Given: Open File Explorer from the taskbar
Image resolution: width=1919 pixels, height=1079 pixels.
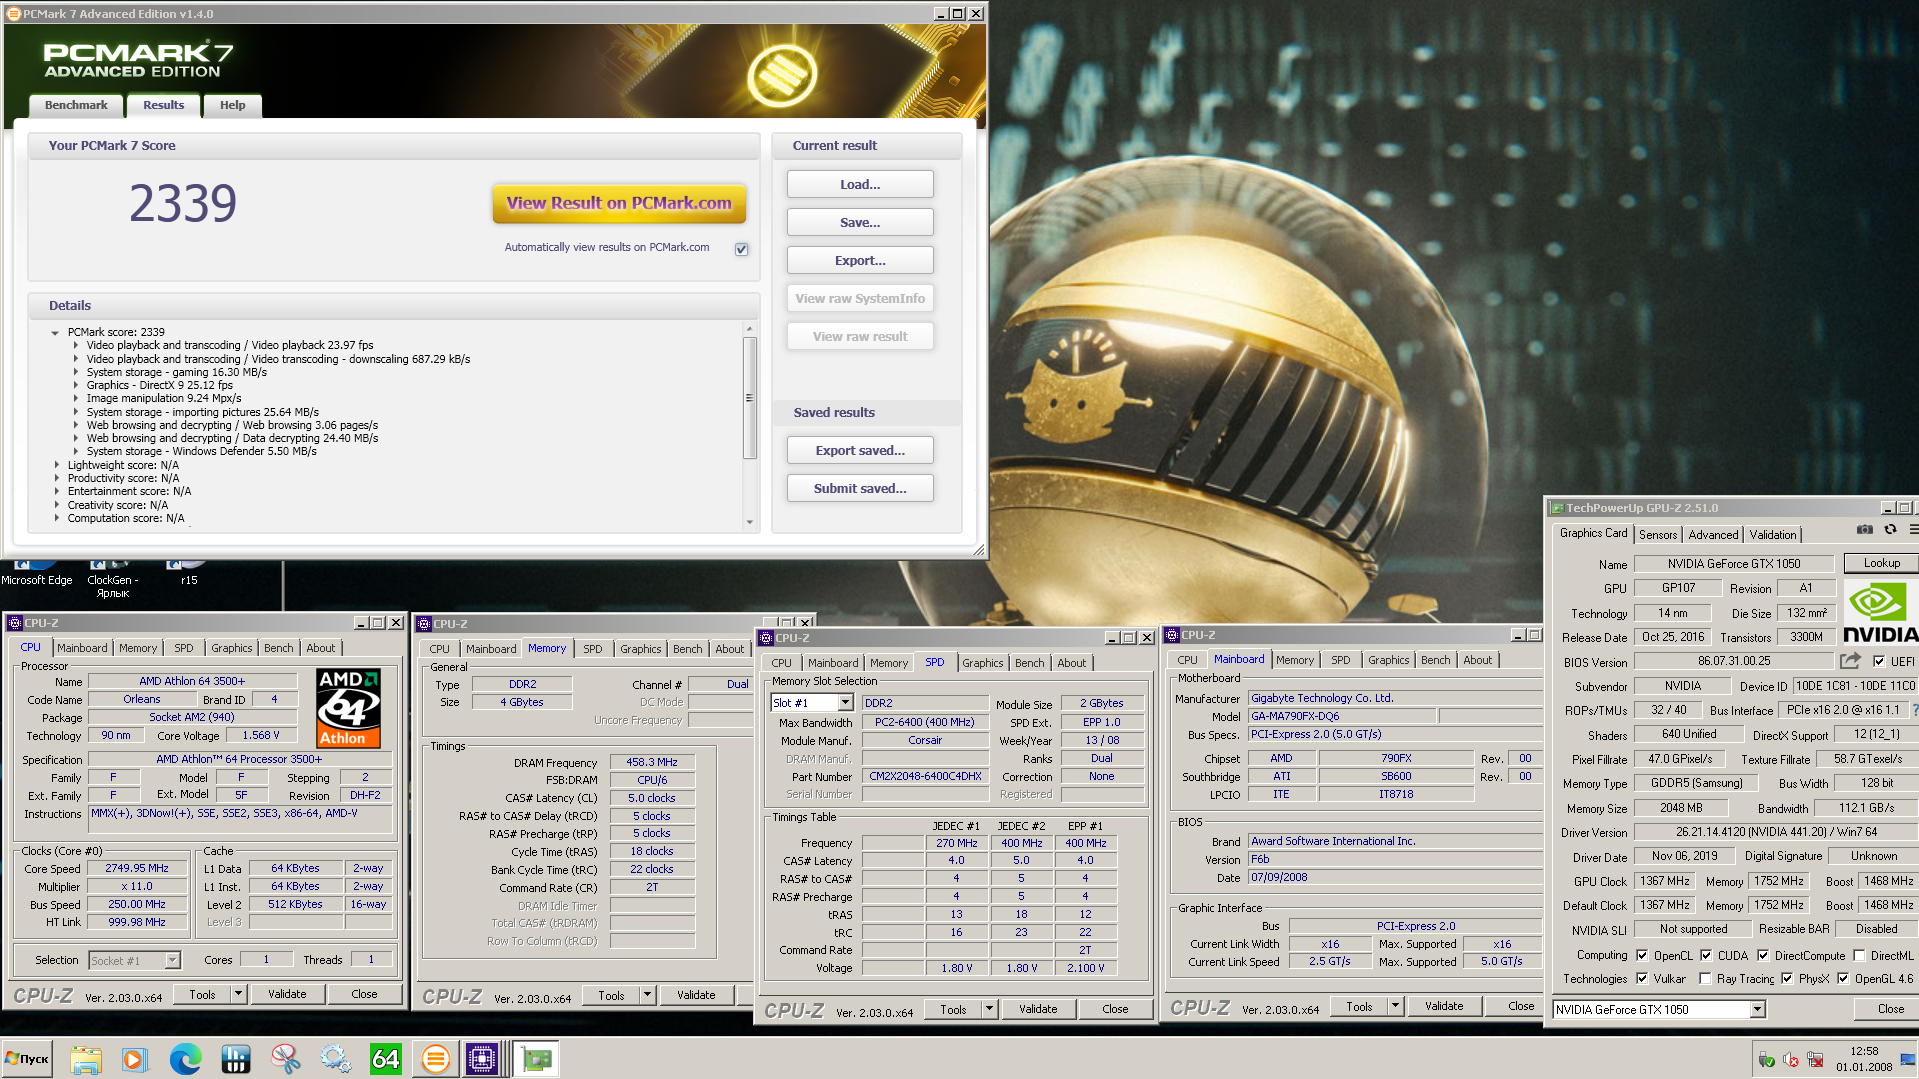Looking at the screenshot, I should (x=86, y=1059).
